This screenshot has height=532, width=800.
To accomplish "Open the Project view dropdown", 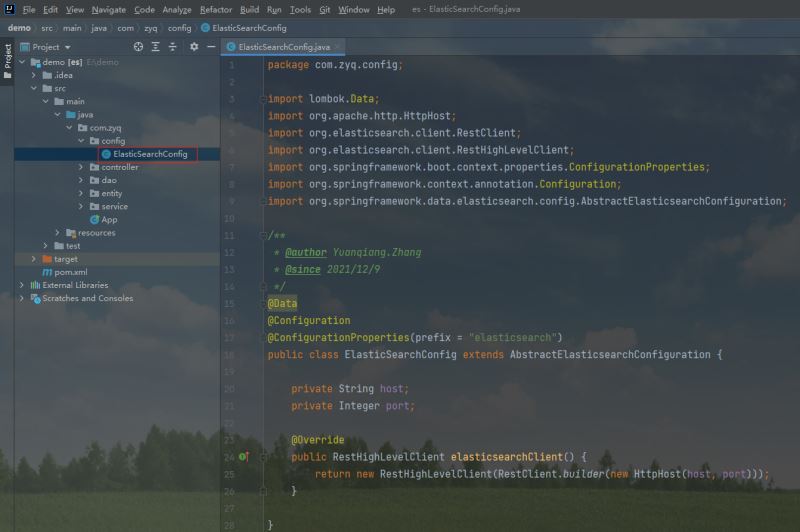I will 68,47.
